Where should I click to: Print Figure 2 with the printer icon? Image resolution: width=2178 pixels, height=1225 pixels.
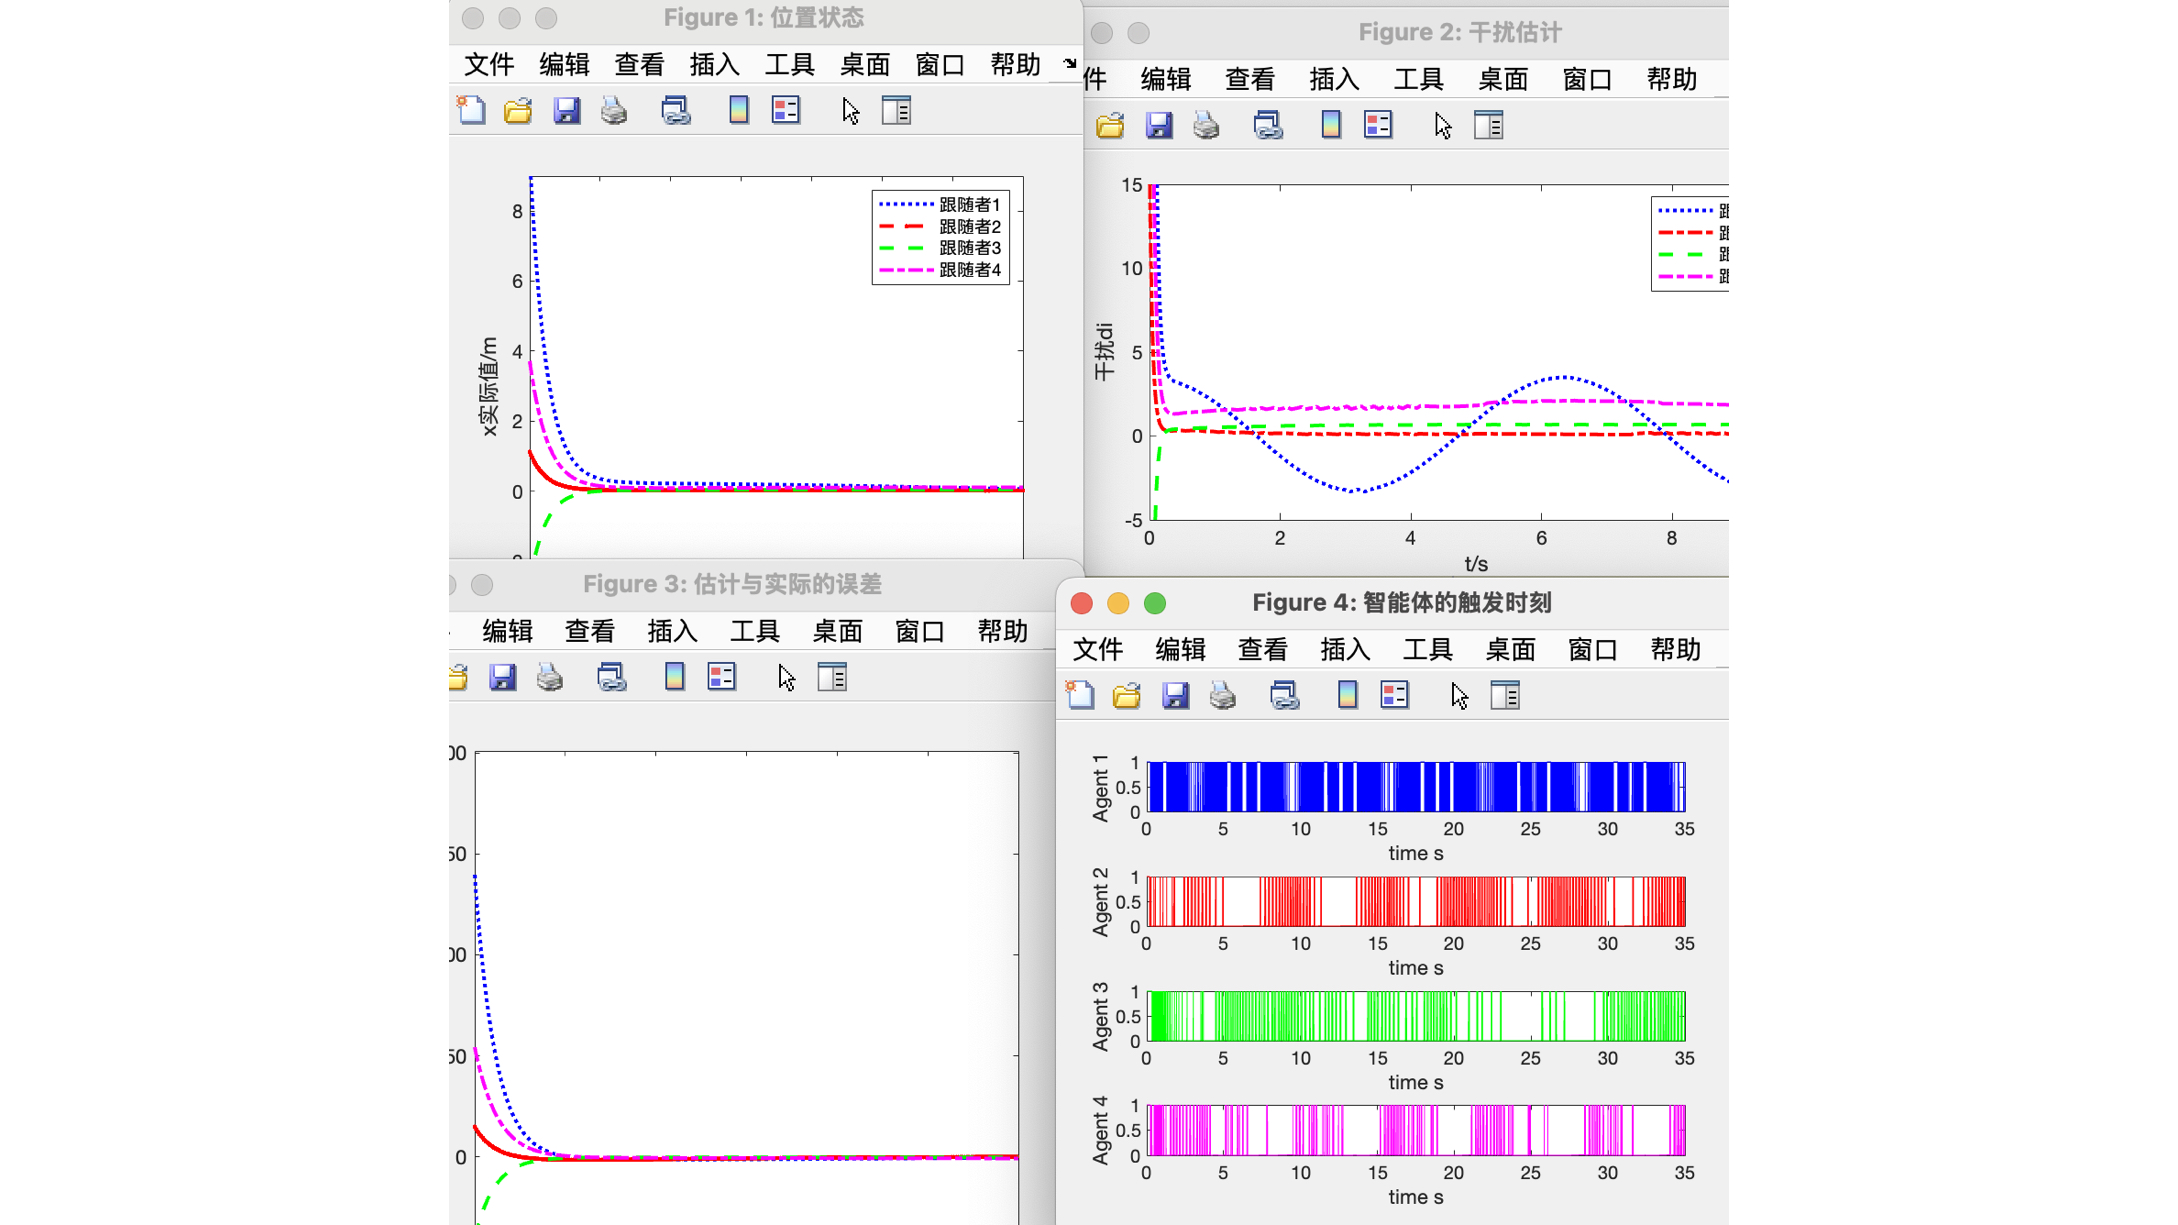pos(1206,126)
